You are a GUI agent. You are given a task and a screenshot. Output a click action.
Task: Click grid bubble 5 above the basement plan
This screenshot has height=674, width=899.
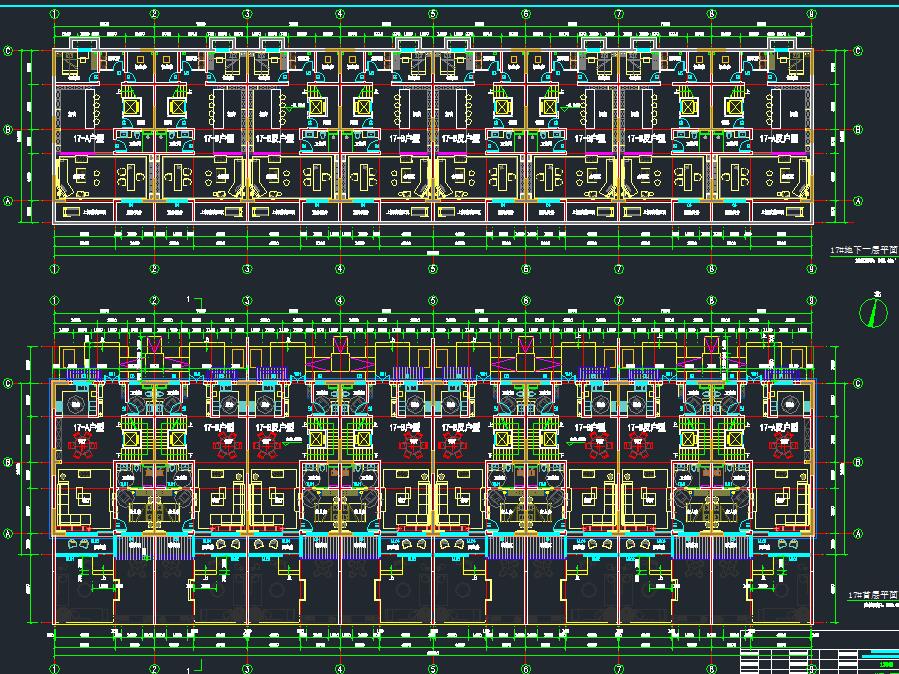pyautogui.click(x=433, y=14)
